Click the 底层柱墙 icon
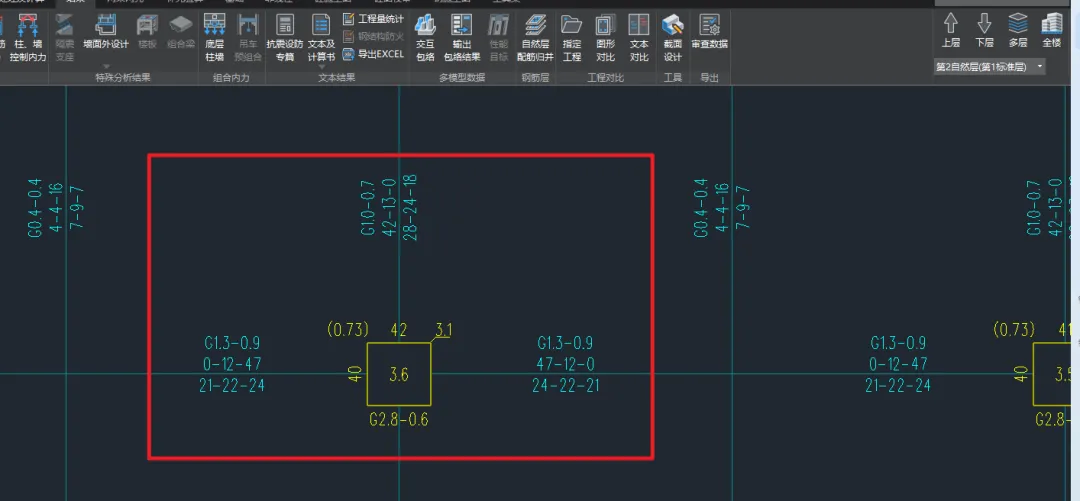This screenshot has height=501, width=1080. (x=214, y=38)
